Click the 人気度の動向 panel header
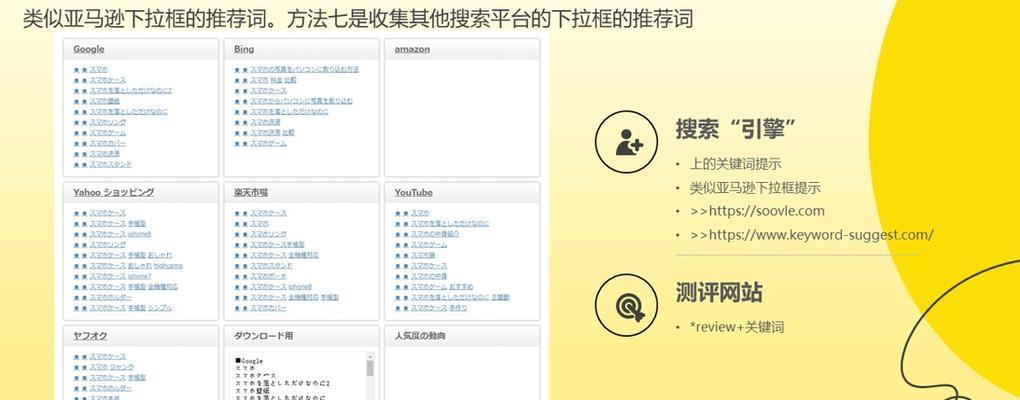Image resolution: width=1020 pixels, height=400 pixels. [420, 336]
